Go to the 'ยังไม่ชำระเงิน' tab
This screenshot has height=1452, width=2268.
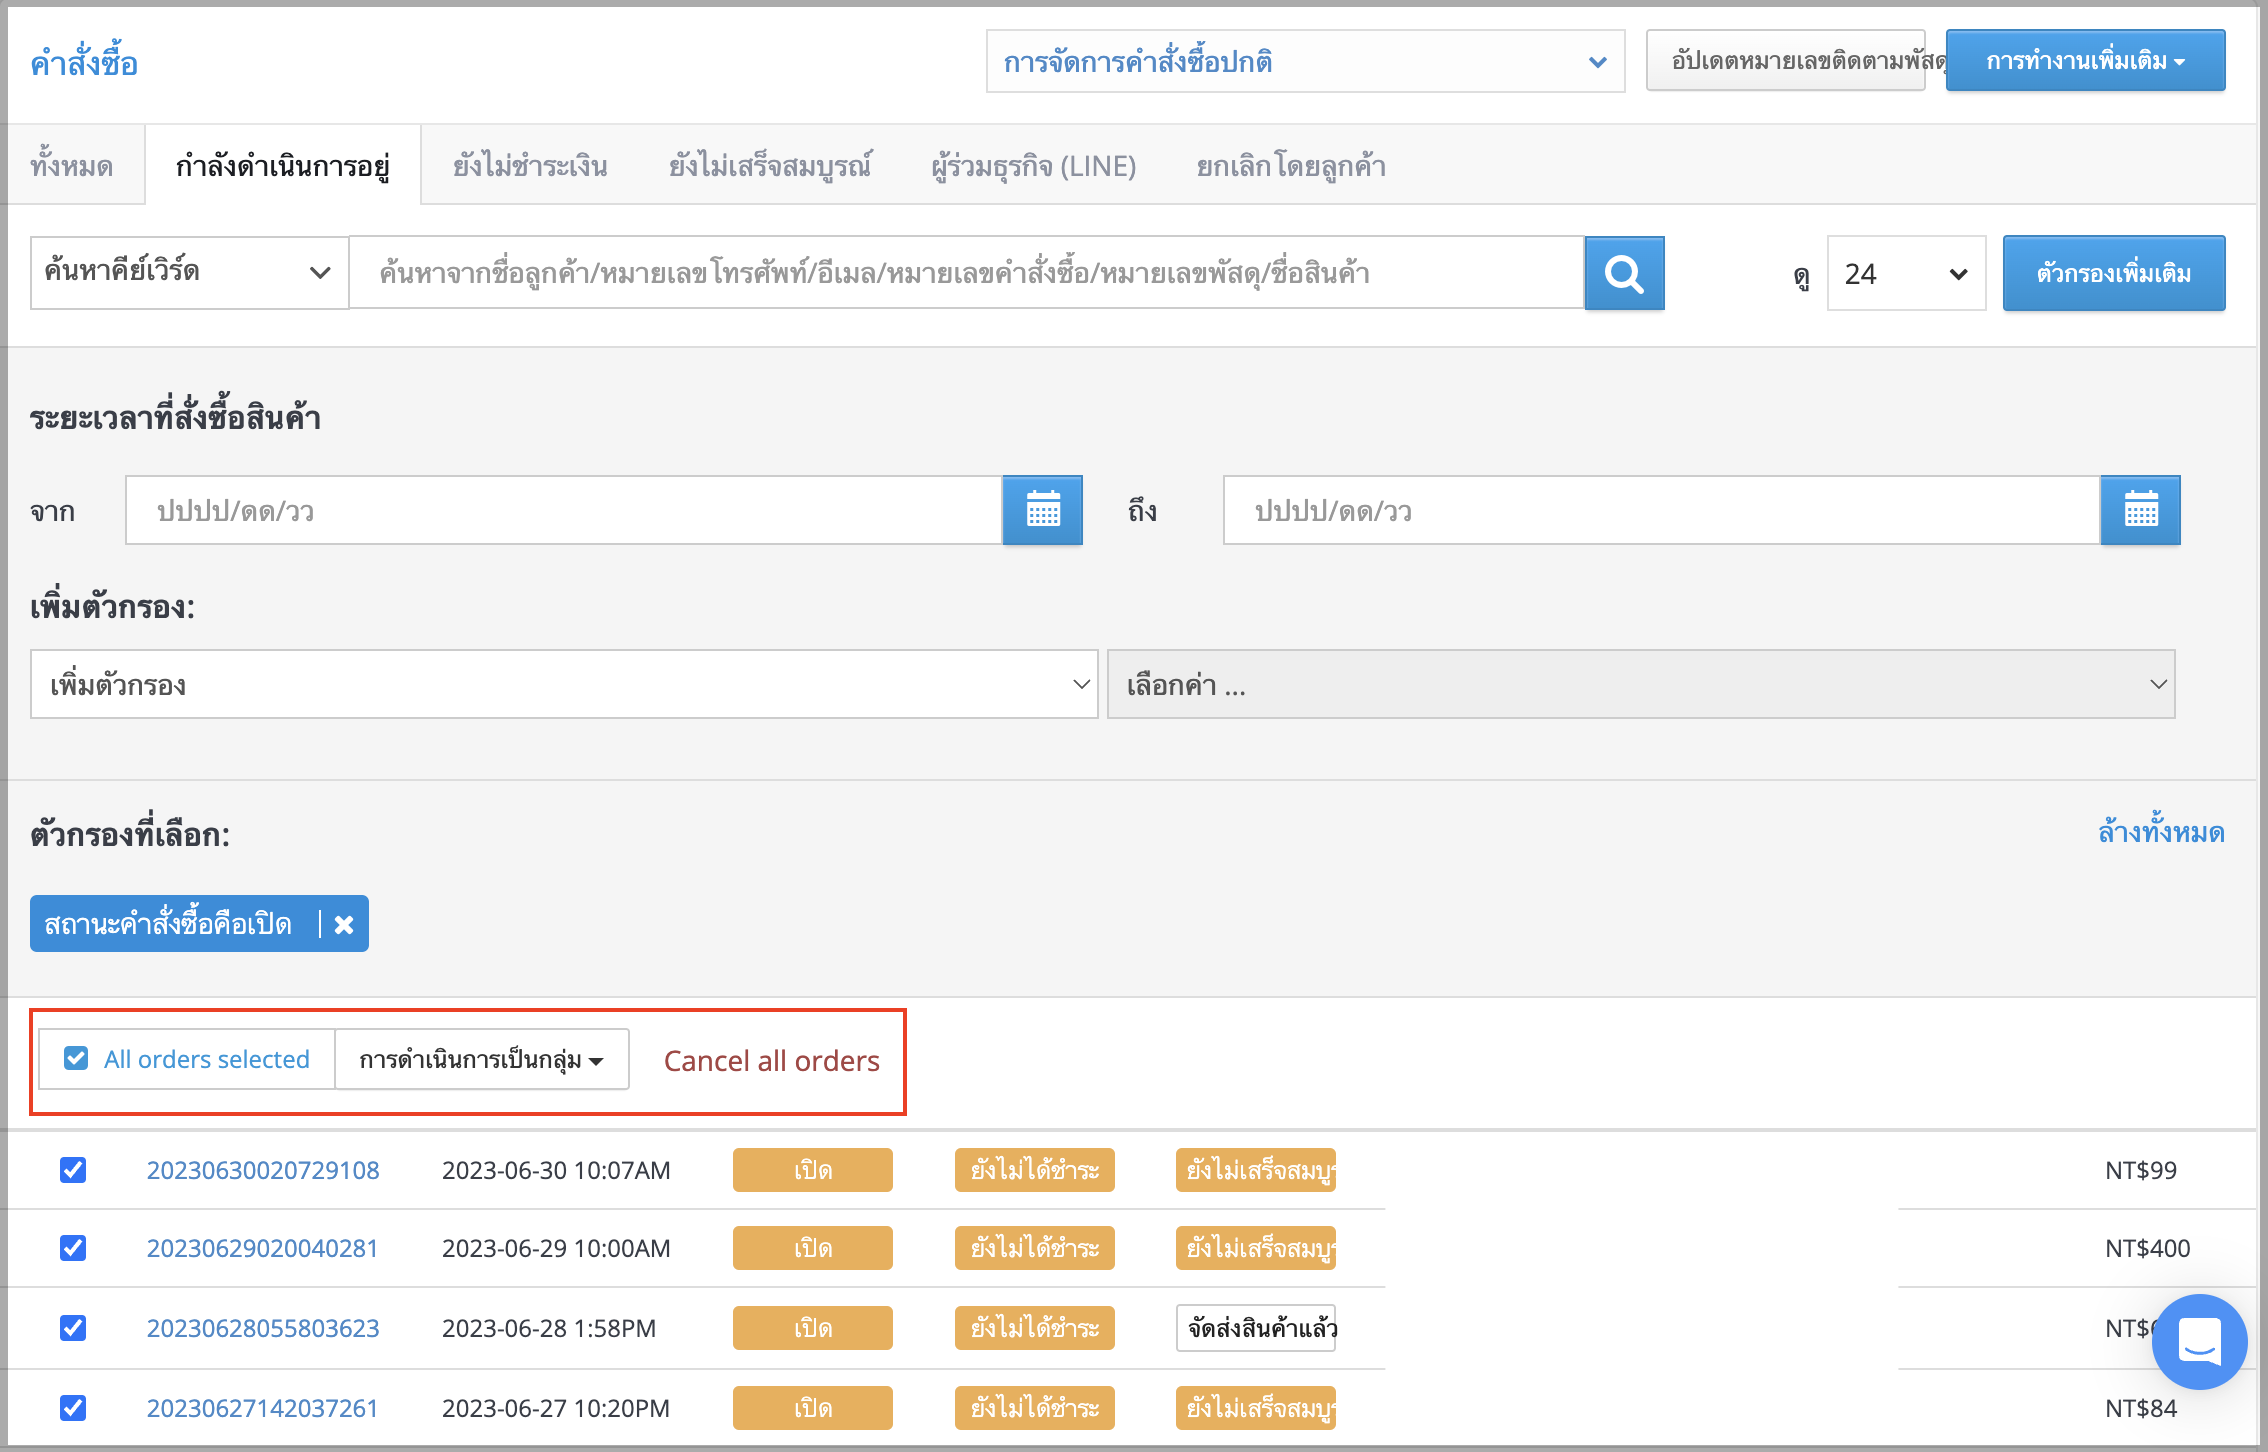pos(530,165)
